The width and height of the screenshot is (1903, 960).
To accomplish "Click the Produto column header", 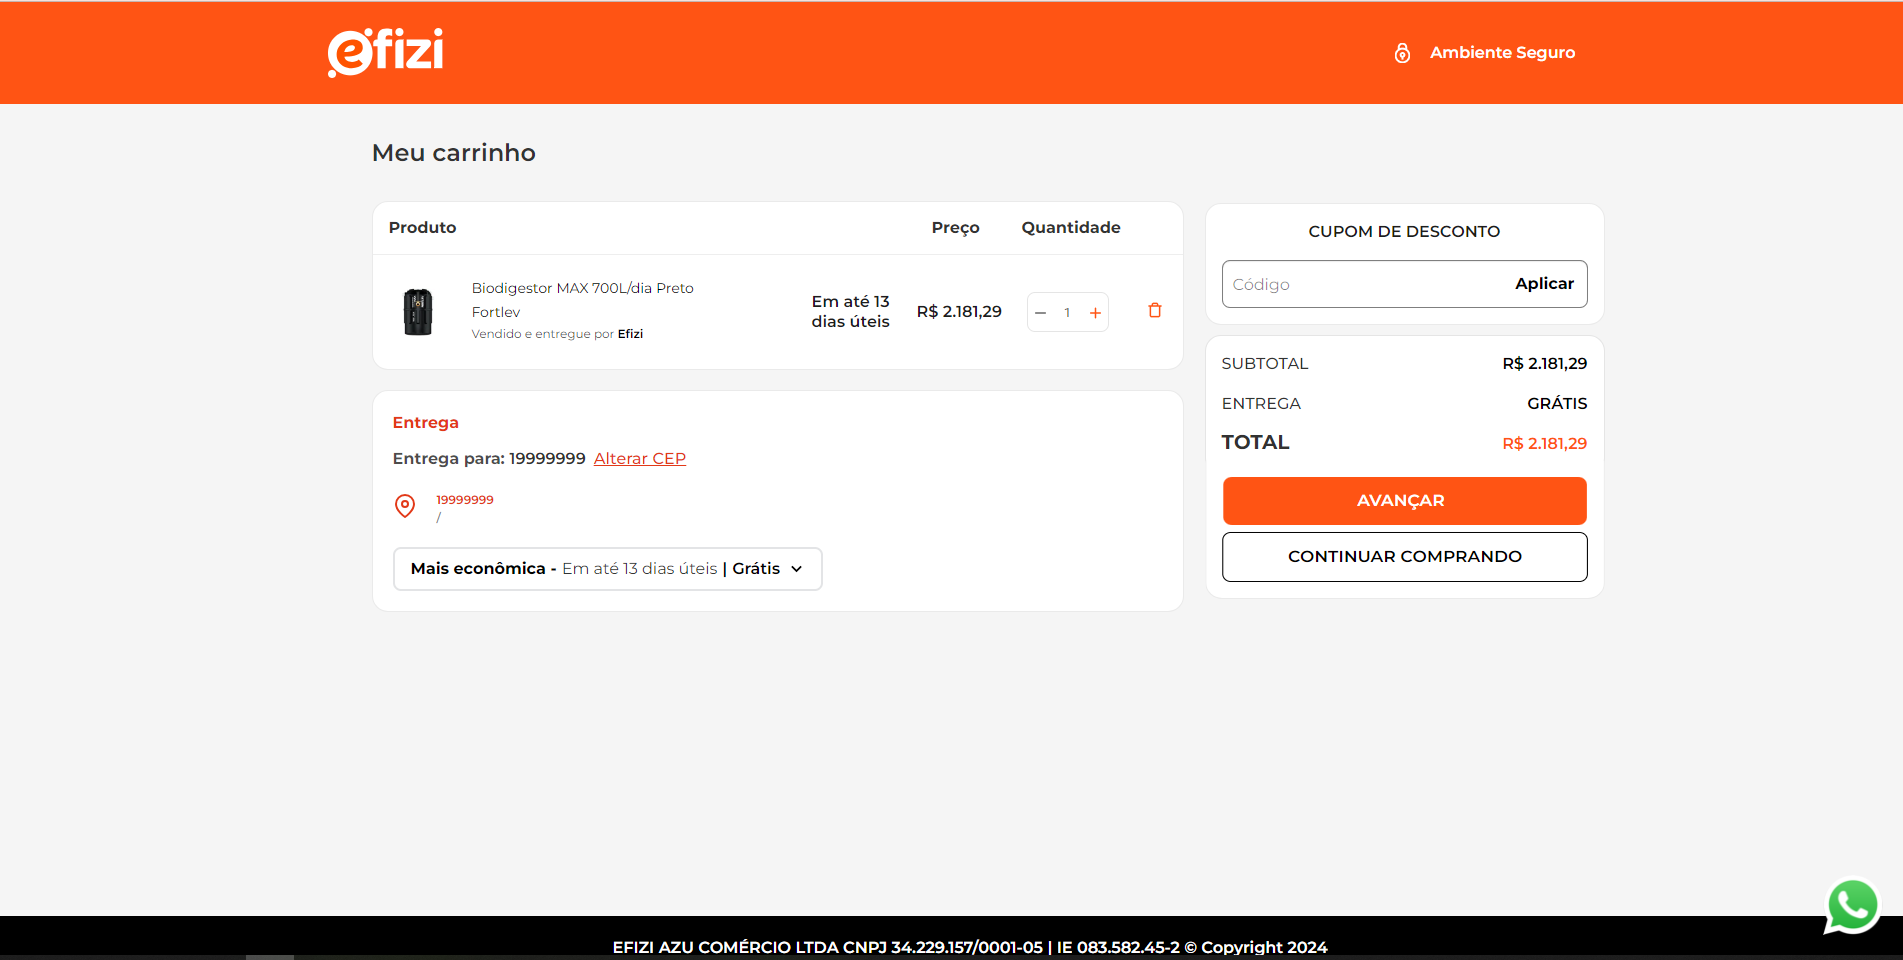I will tap(423, 228).
